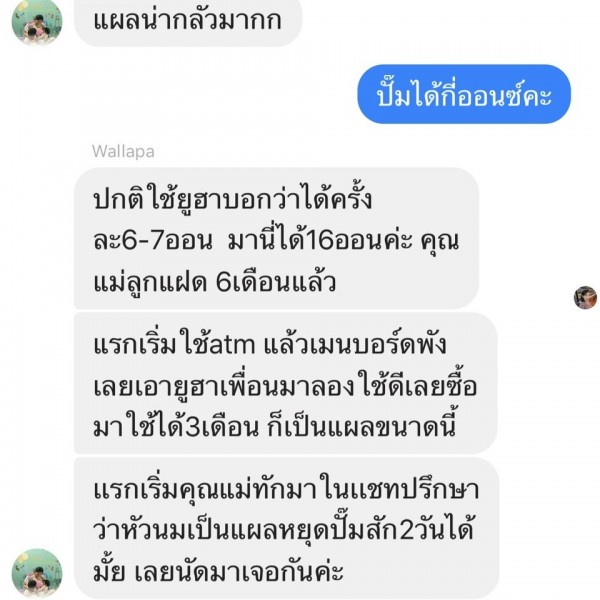Tap the line มาใช้ได้3เดือน ก็เป็นแผลขนาดนี้

pos(275,427)
